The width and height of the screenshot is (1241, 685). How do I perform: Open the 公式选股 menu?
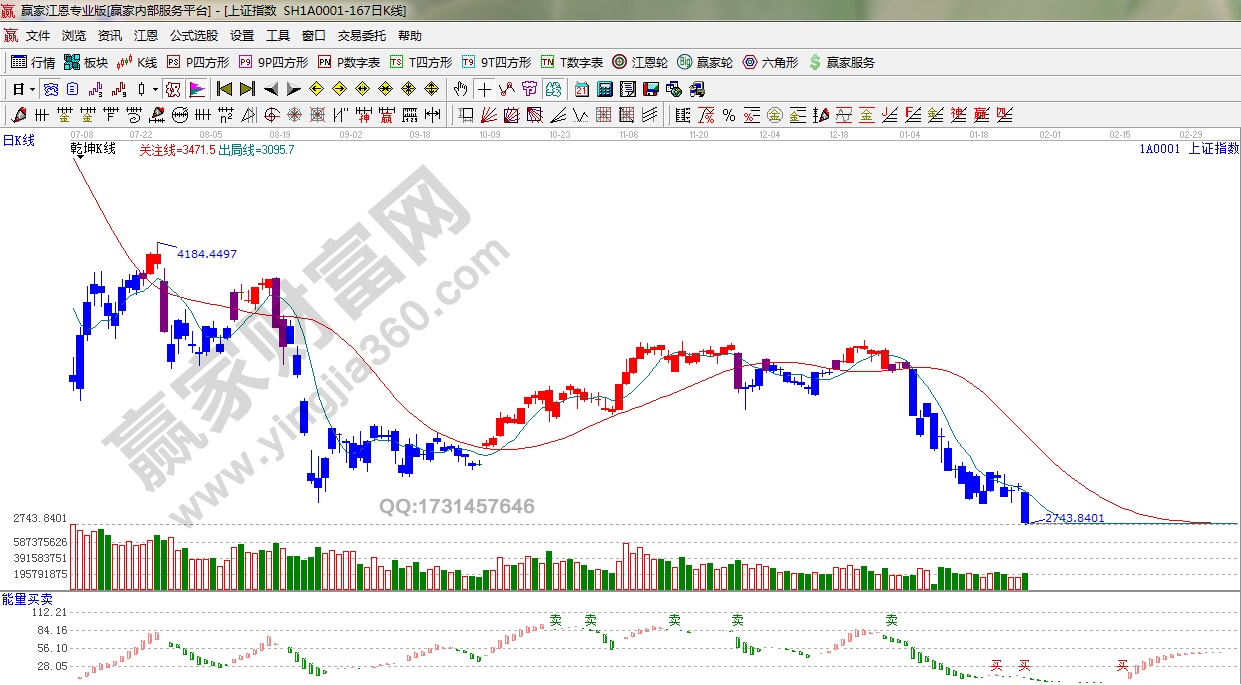(x=193, y=35)
